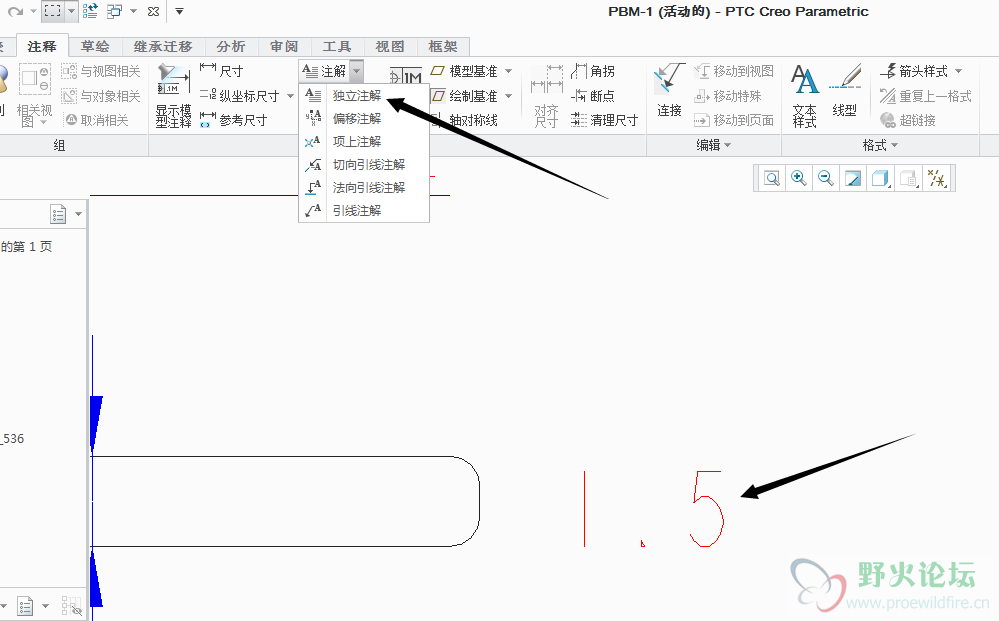Open the 分析 ribbon tab
The width and height of the screenshot is (999, 621).
coord(231,46)
